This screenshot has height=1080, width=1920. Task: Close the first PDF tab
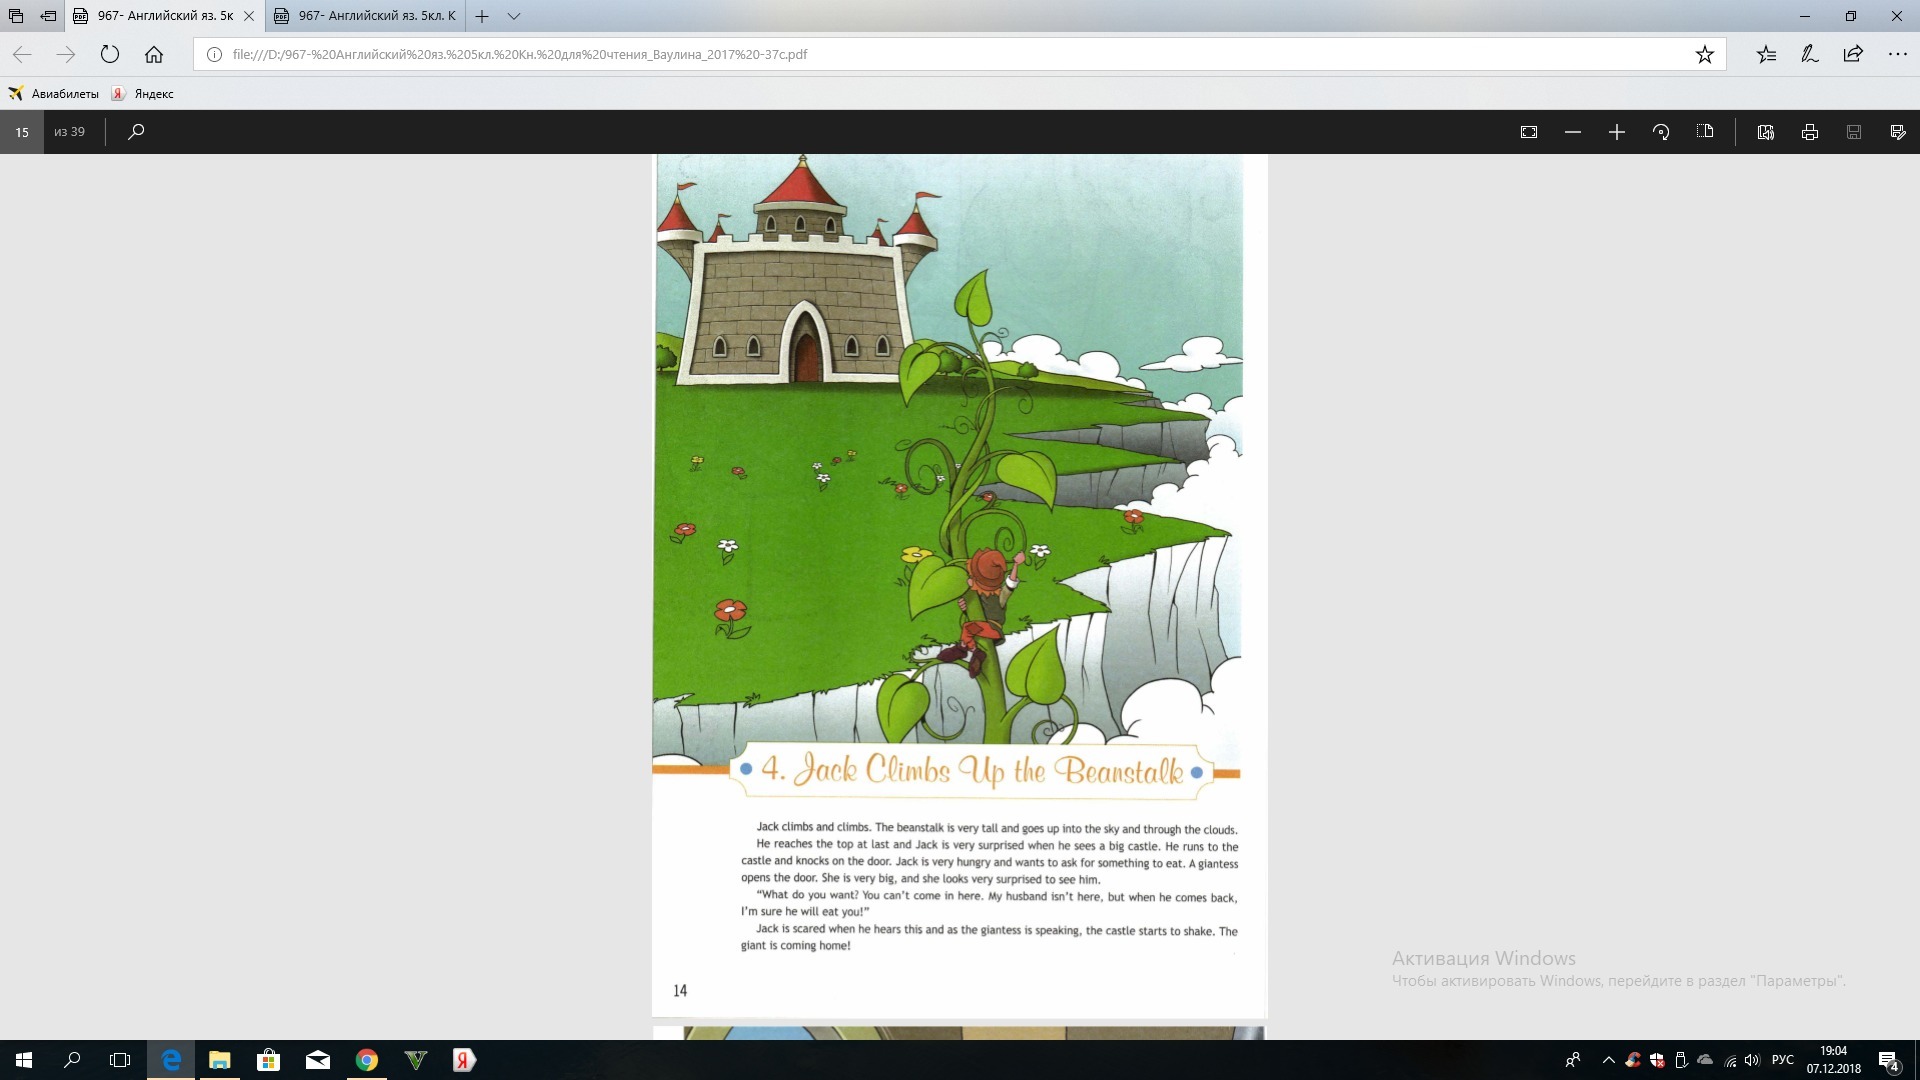point(249,16)
